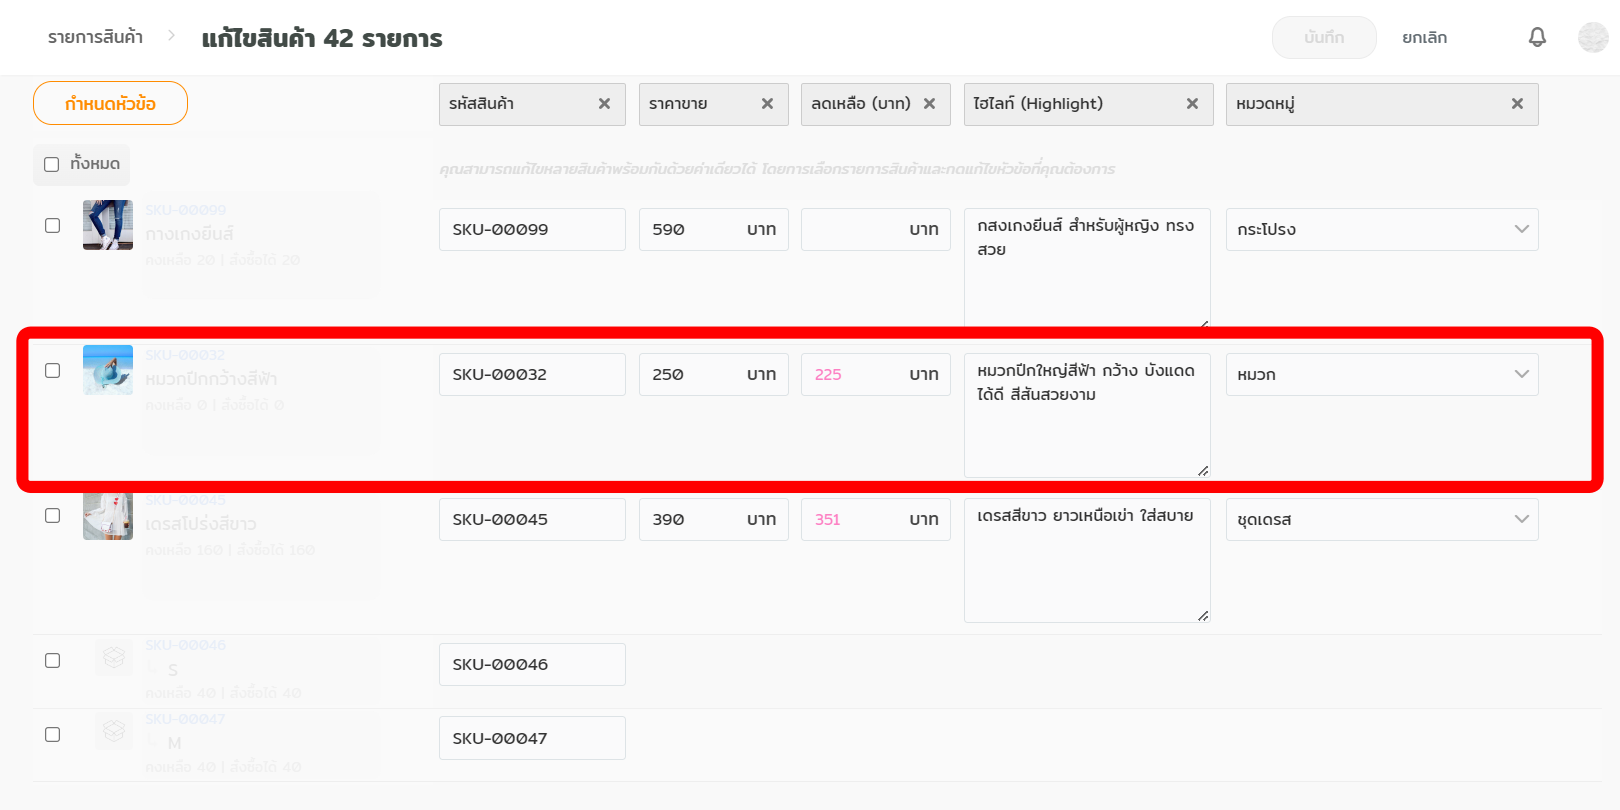The width and height of the screenshot is (1620, 810).
Task: Remove the รหัสสินค้า column with its X
Action: click(x=604, y=104)
